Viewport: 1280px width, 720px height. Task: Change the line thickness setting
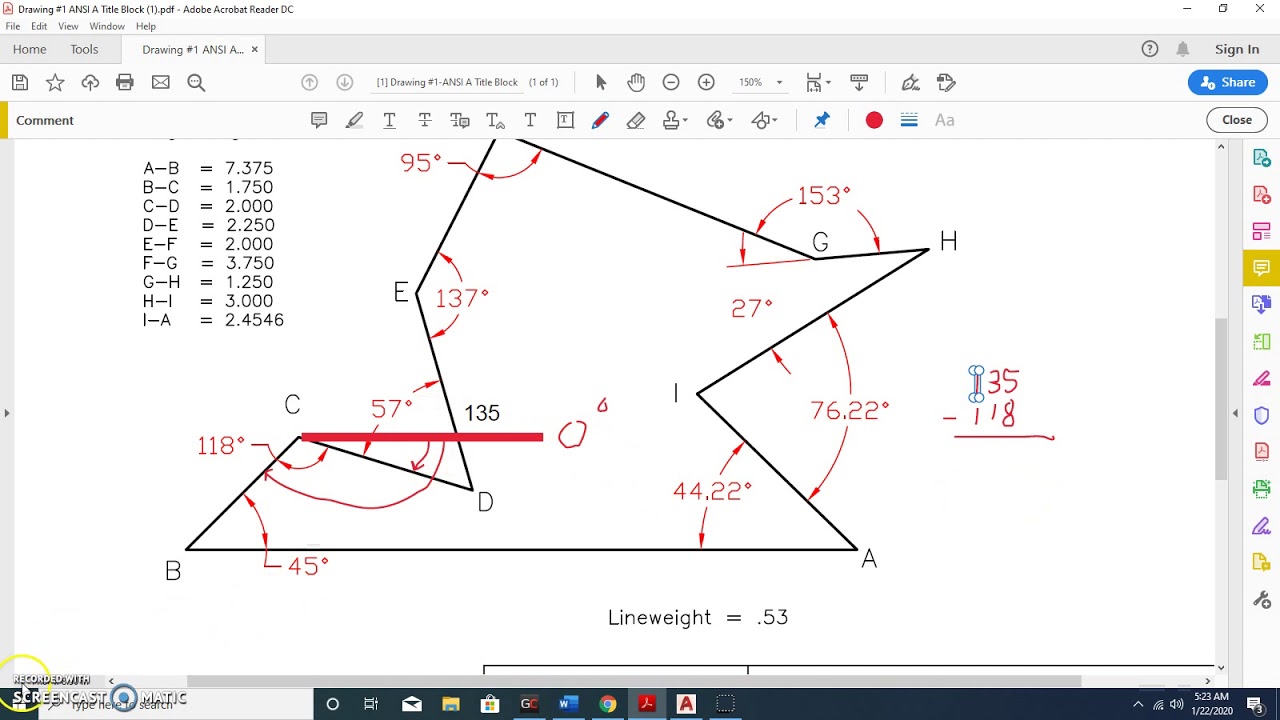909,120
